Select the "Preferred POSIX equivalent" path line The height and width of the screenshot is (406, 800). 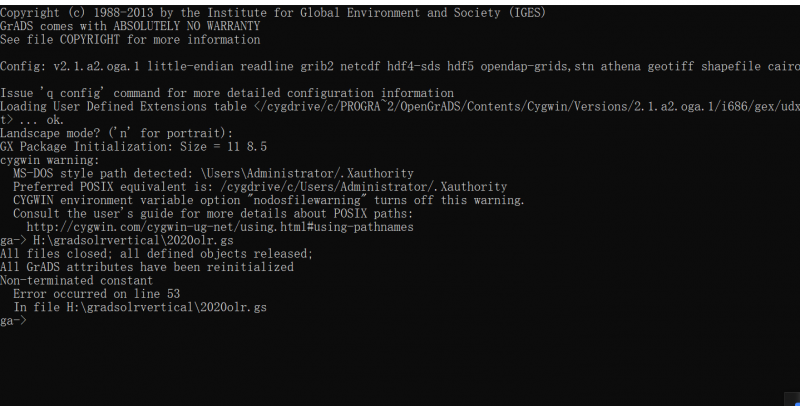click(x=260, y=187)
